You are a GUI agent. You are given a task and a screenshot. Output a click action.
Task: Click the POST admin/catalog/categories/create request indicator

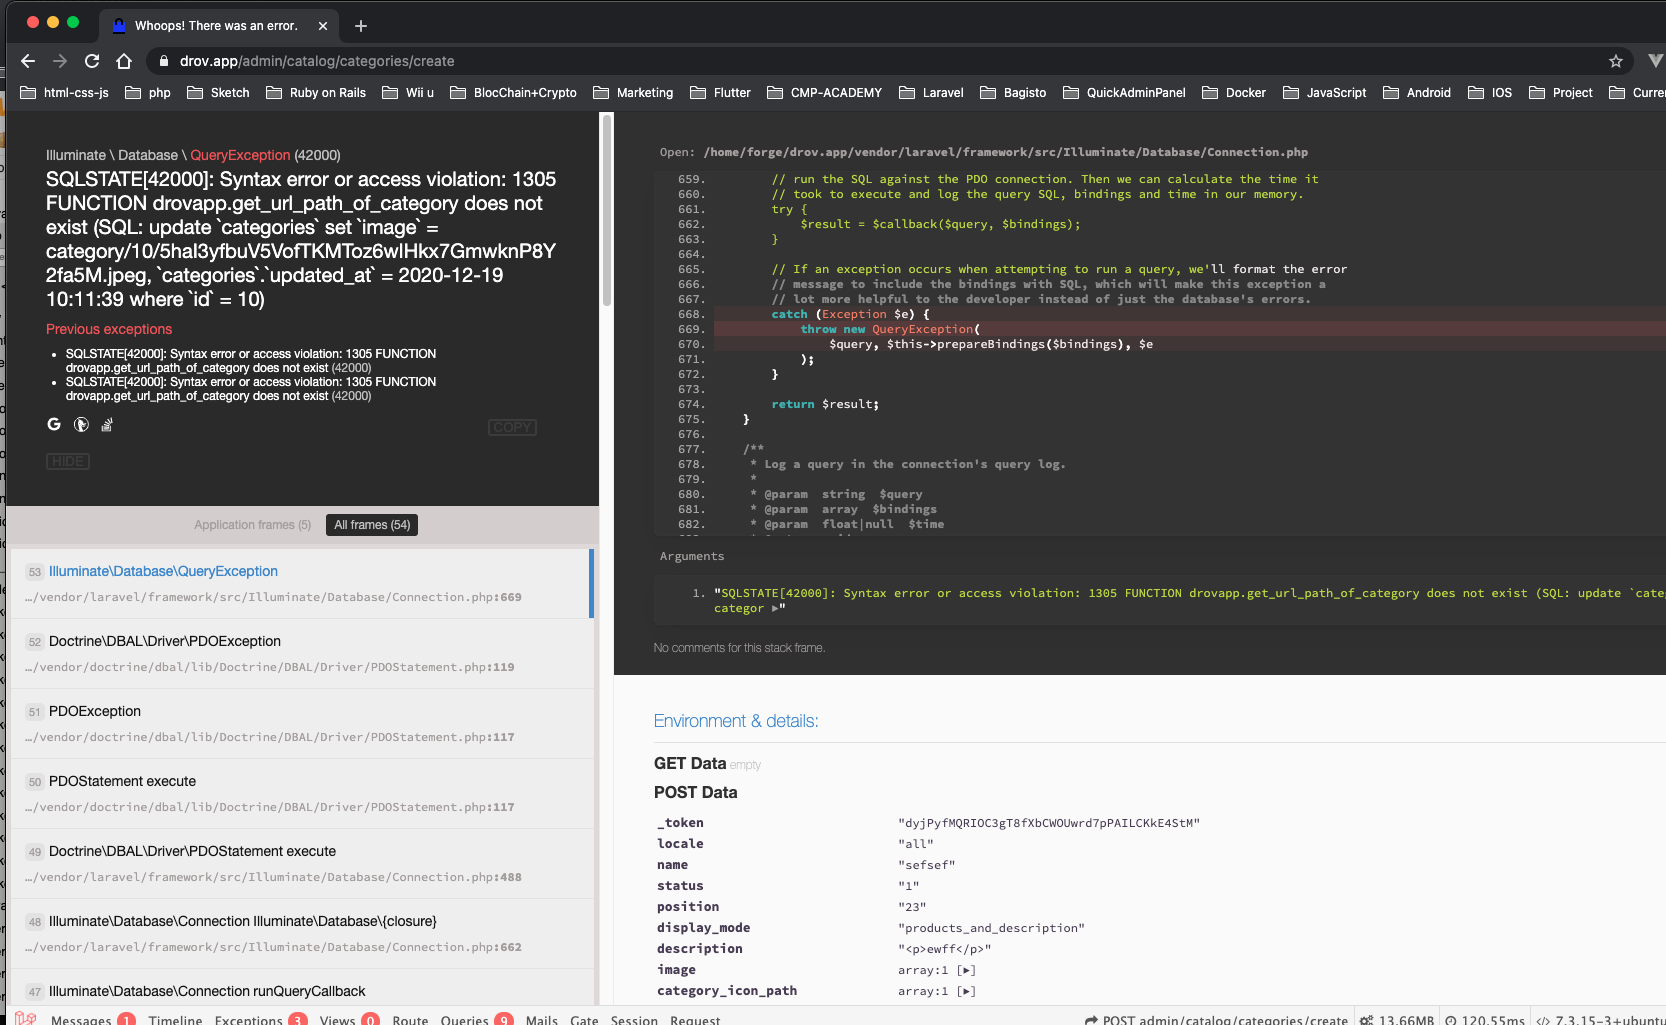(1216, 1020)
